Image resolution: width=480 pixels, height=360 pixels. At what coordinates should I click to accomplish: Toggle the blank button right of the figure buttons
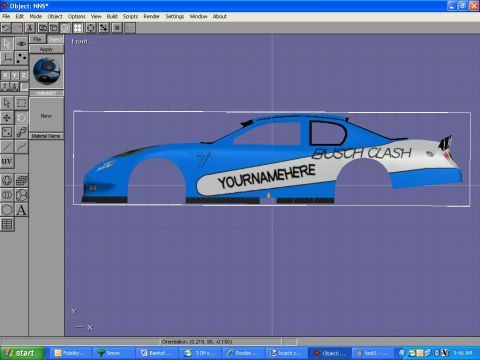[x=24, y=87]
